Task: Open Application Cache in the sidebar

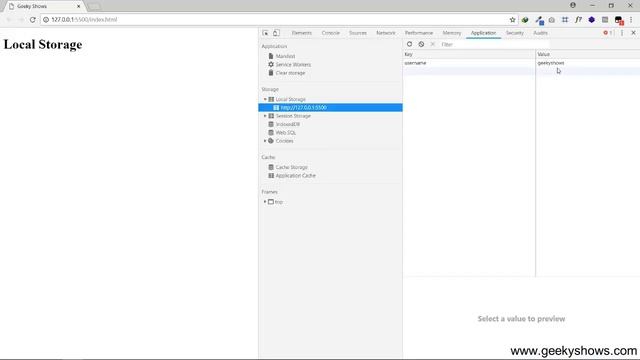Action: (296, 176)
